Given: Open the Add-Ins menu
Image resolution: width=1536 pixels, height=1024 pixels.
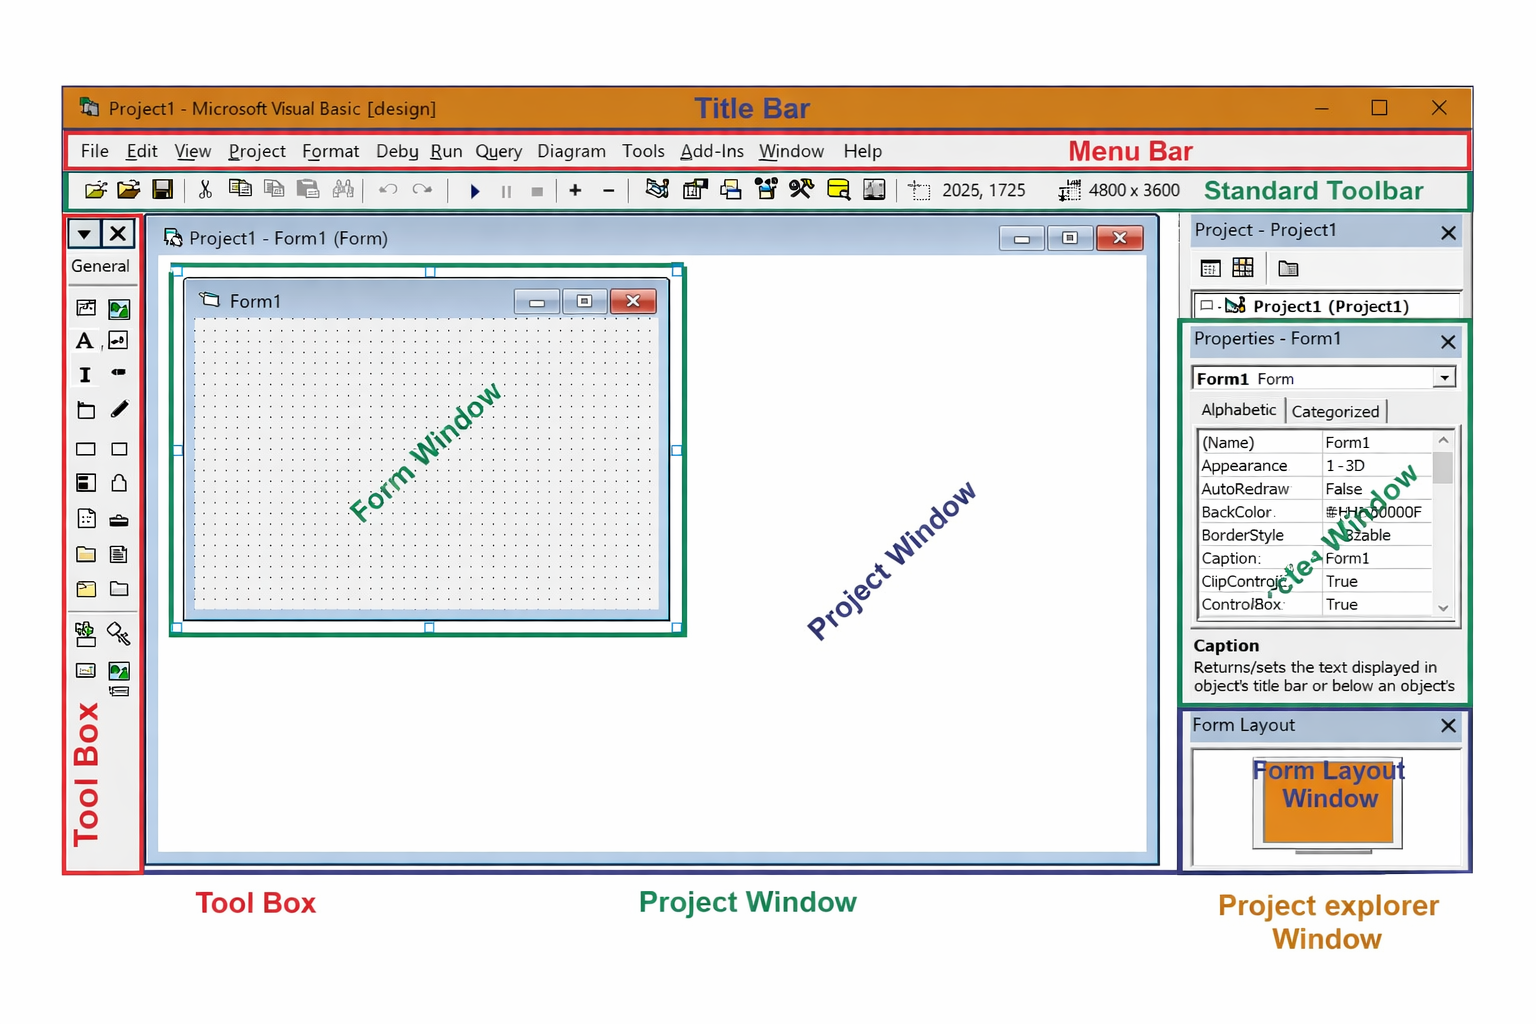Looking at the screenshot, I should (x=712, y=151).
